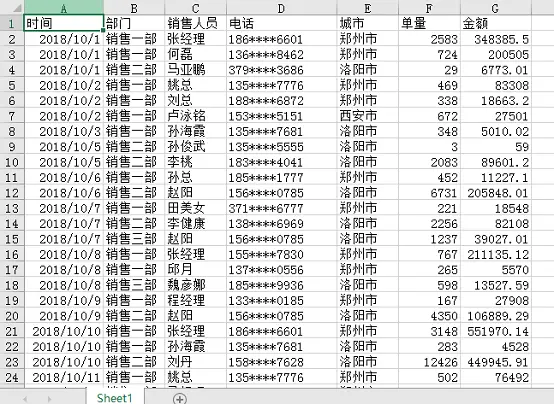The image size is (554, 404).
Task: Select the cell with name 卢泳铭
Action: pos(195,116)
